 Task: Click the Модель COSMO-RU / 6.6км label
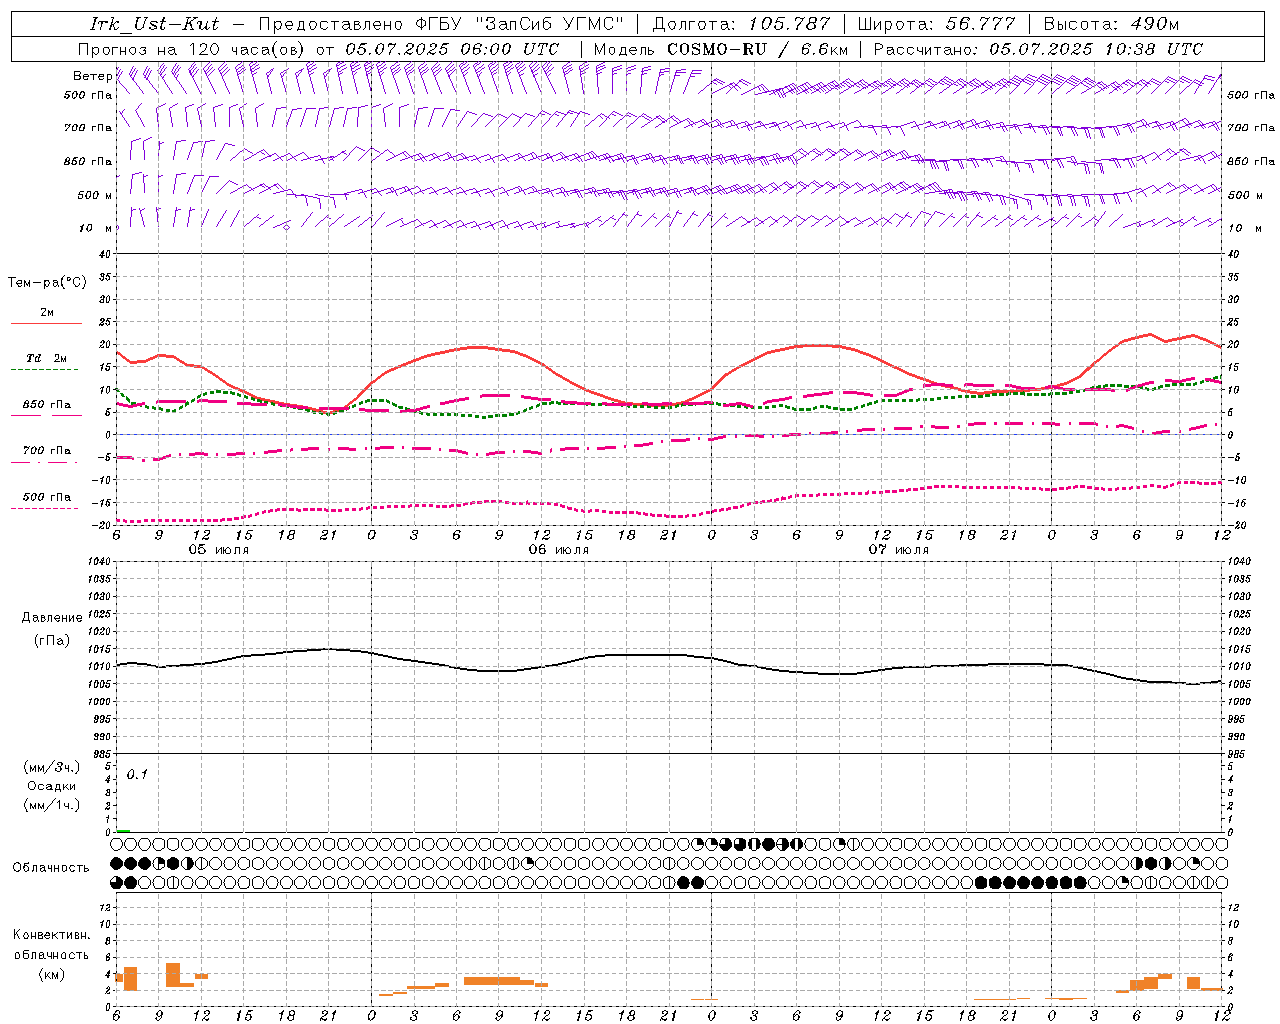pyautogui.click(x=721, y=49)
